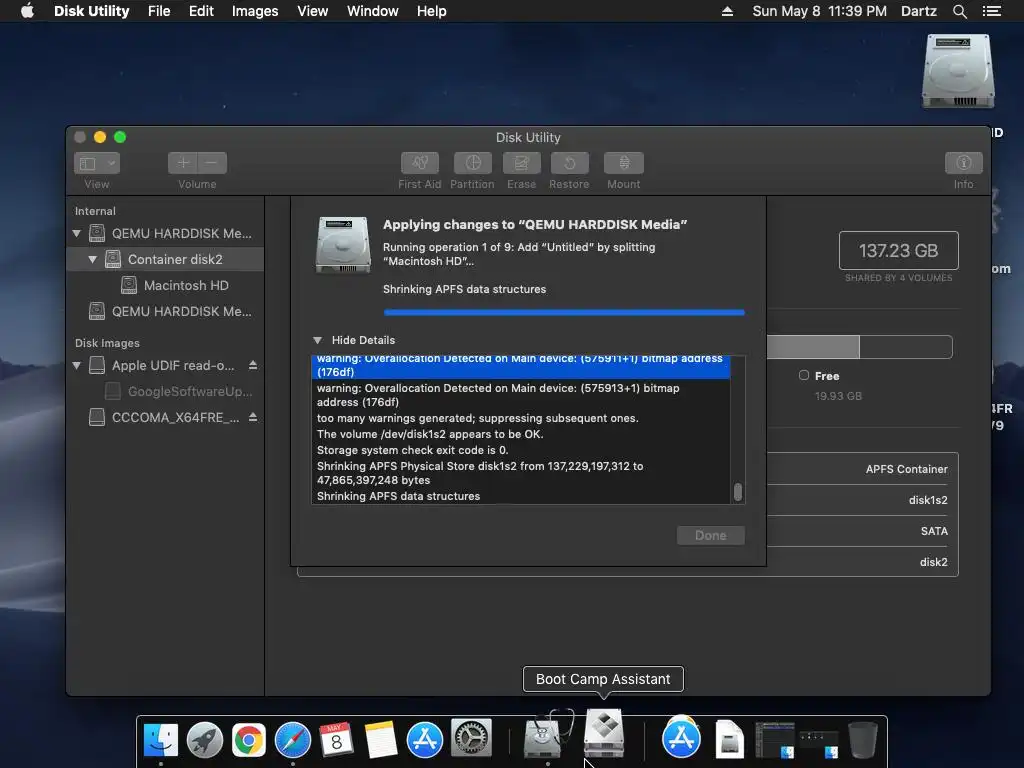Open the File menu
This screenshot has height=768, width=1024.
click(159, 11)
